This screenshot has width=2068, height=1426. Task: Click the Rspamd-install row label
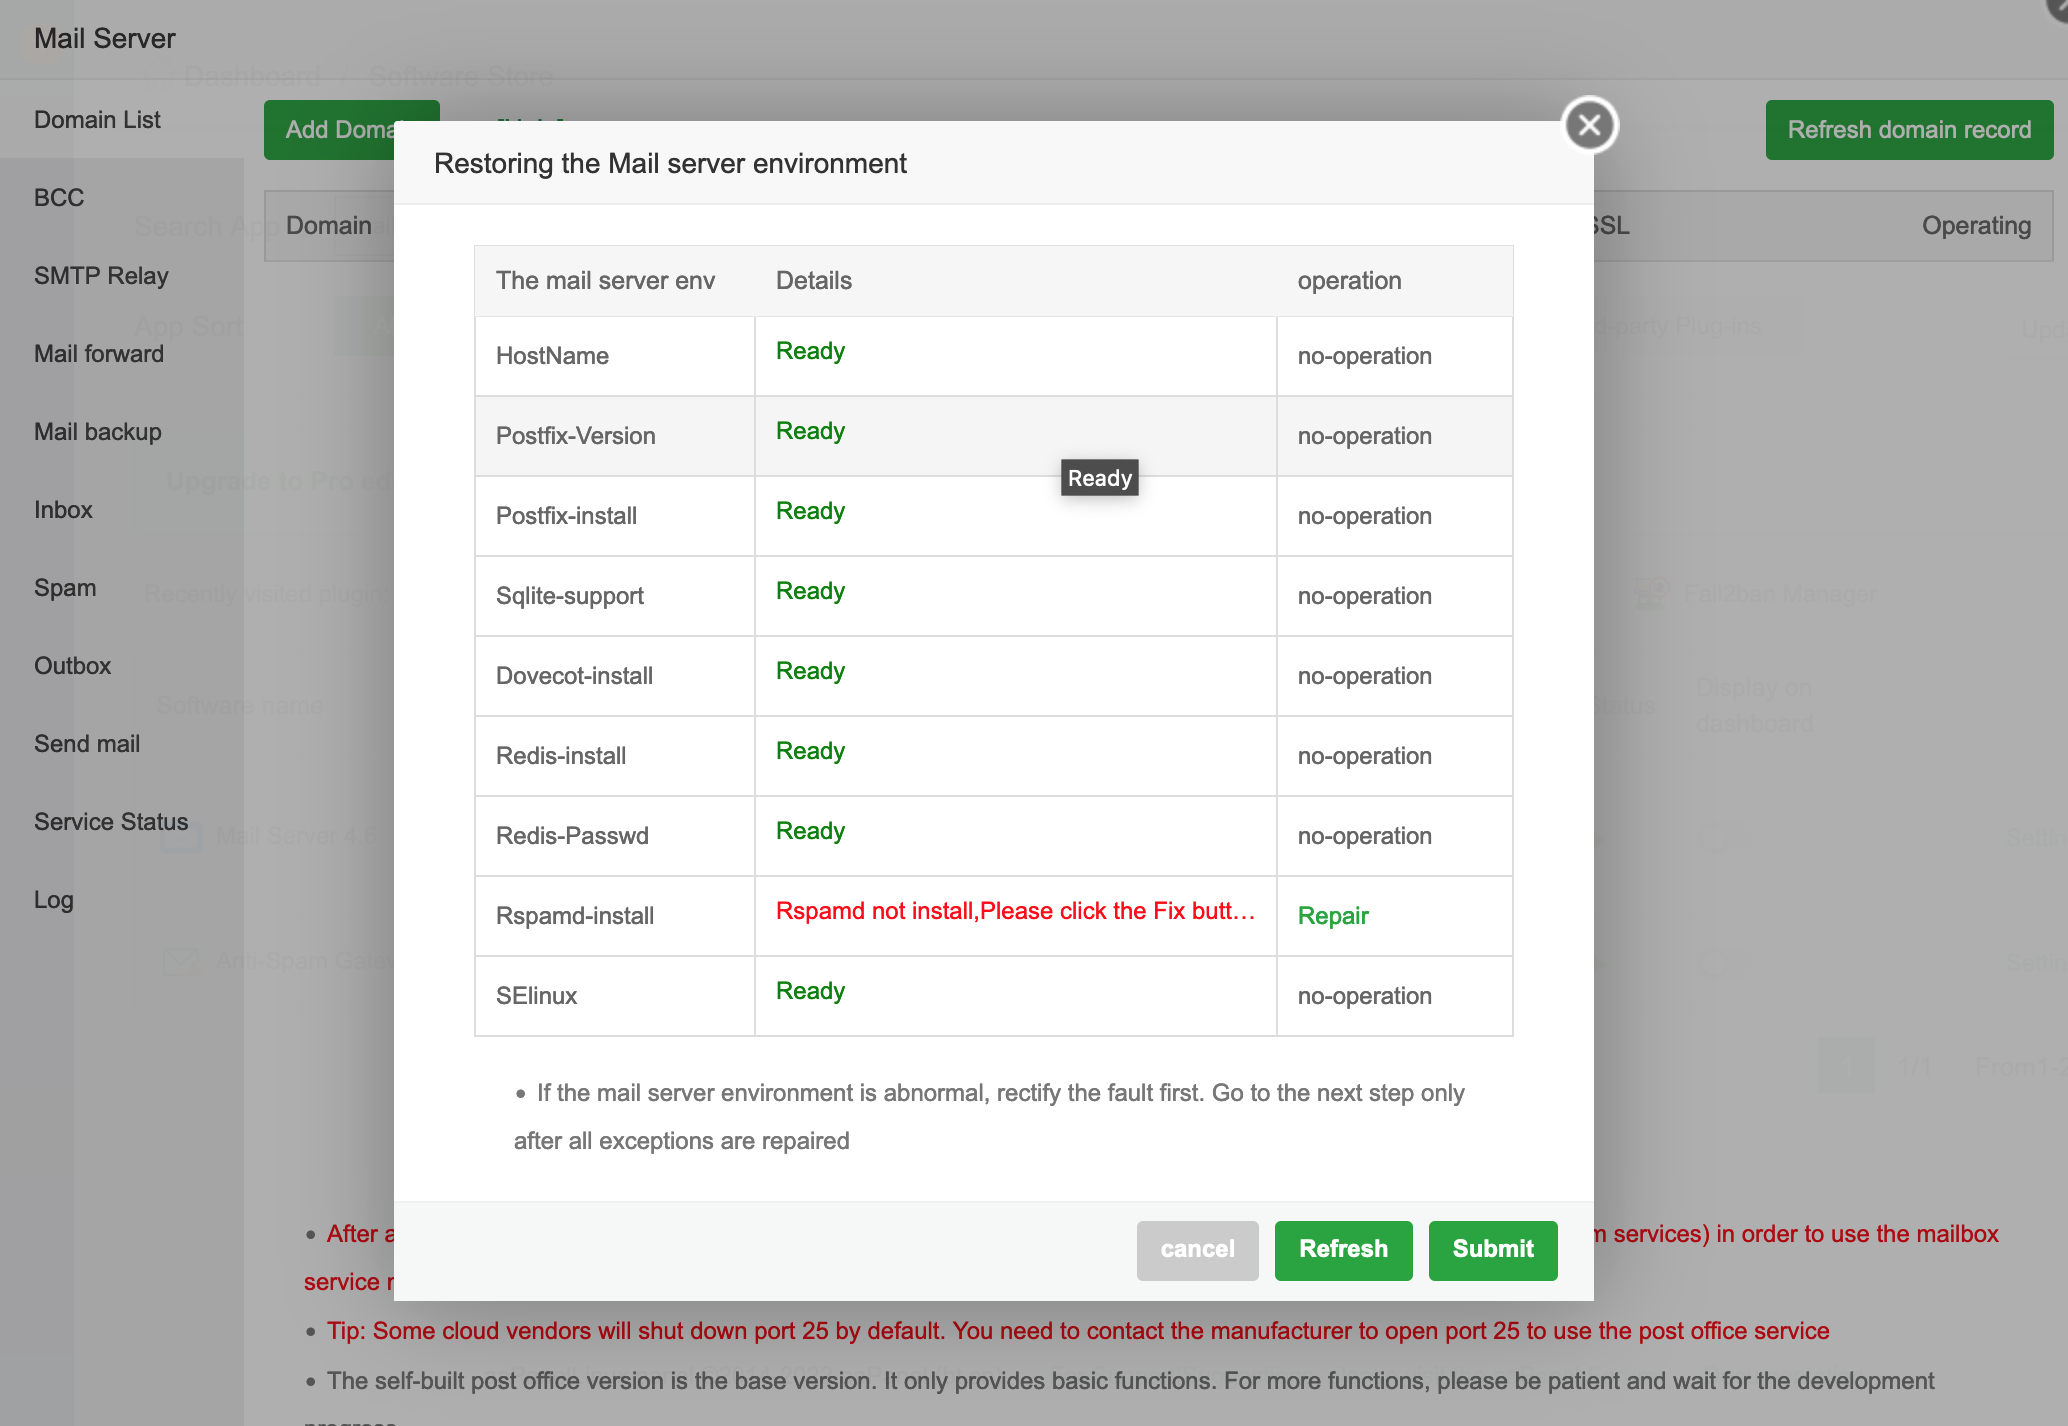(575, 916)
